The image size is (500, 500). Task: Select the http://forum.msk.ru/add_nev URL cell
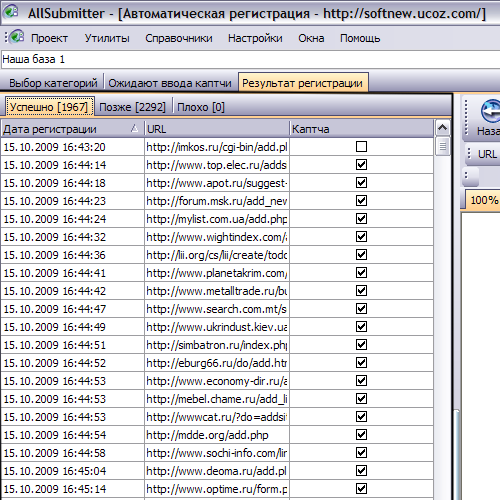click(217, 201)
